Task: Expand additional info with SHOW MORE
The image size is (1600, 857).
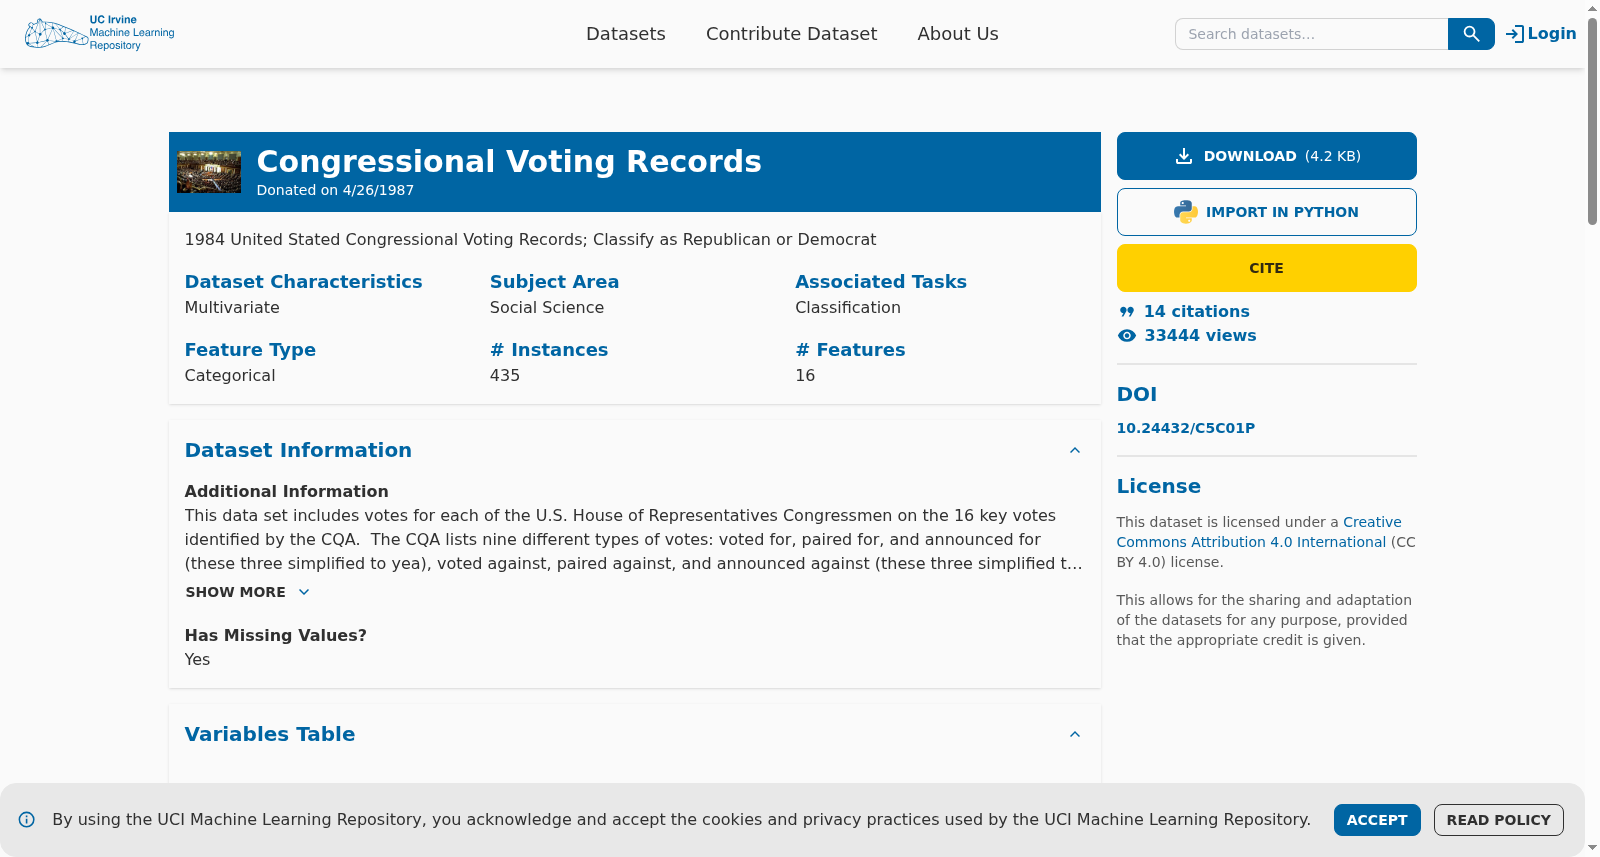Action: coord(248,592)
